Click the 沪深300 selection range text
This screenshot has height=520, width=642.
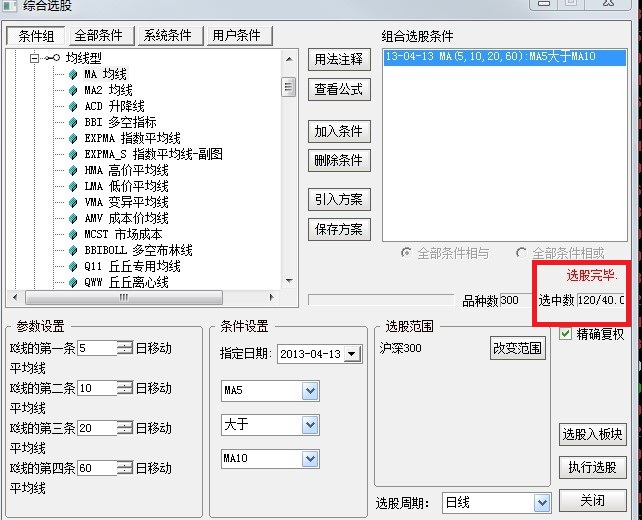tap(400, 348)
